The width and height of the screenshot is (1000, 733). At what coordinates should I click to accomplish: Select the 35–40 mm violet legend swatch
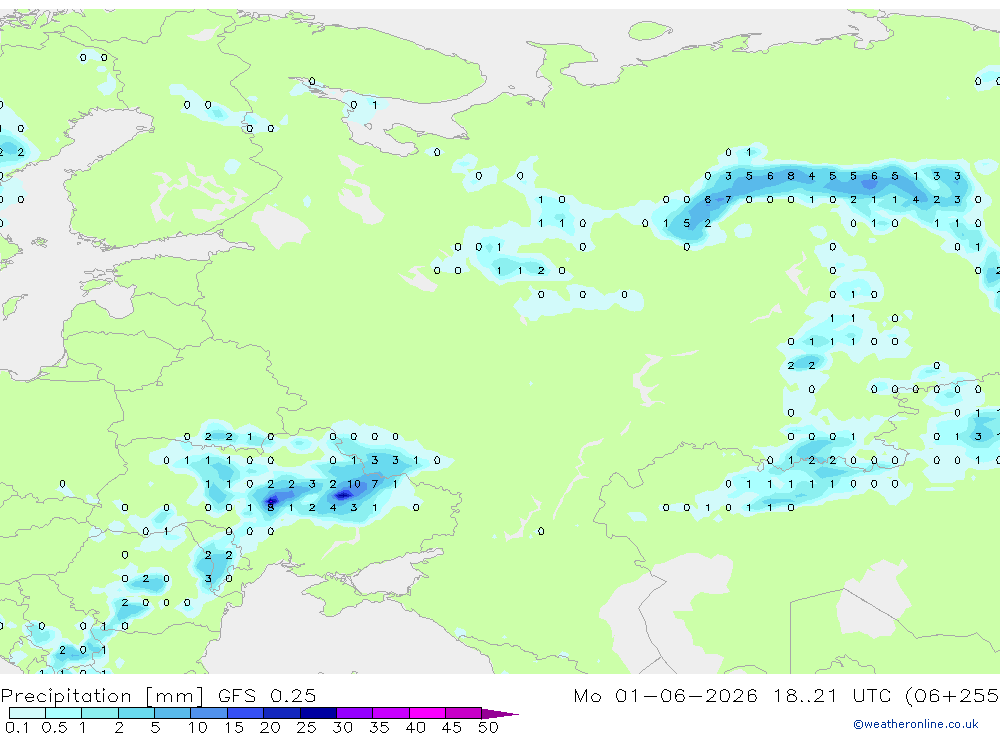tap(390, 713)
